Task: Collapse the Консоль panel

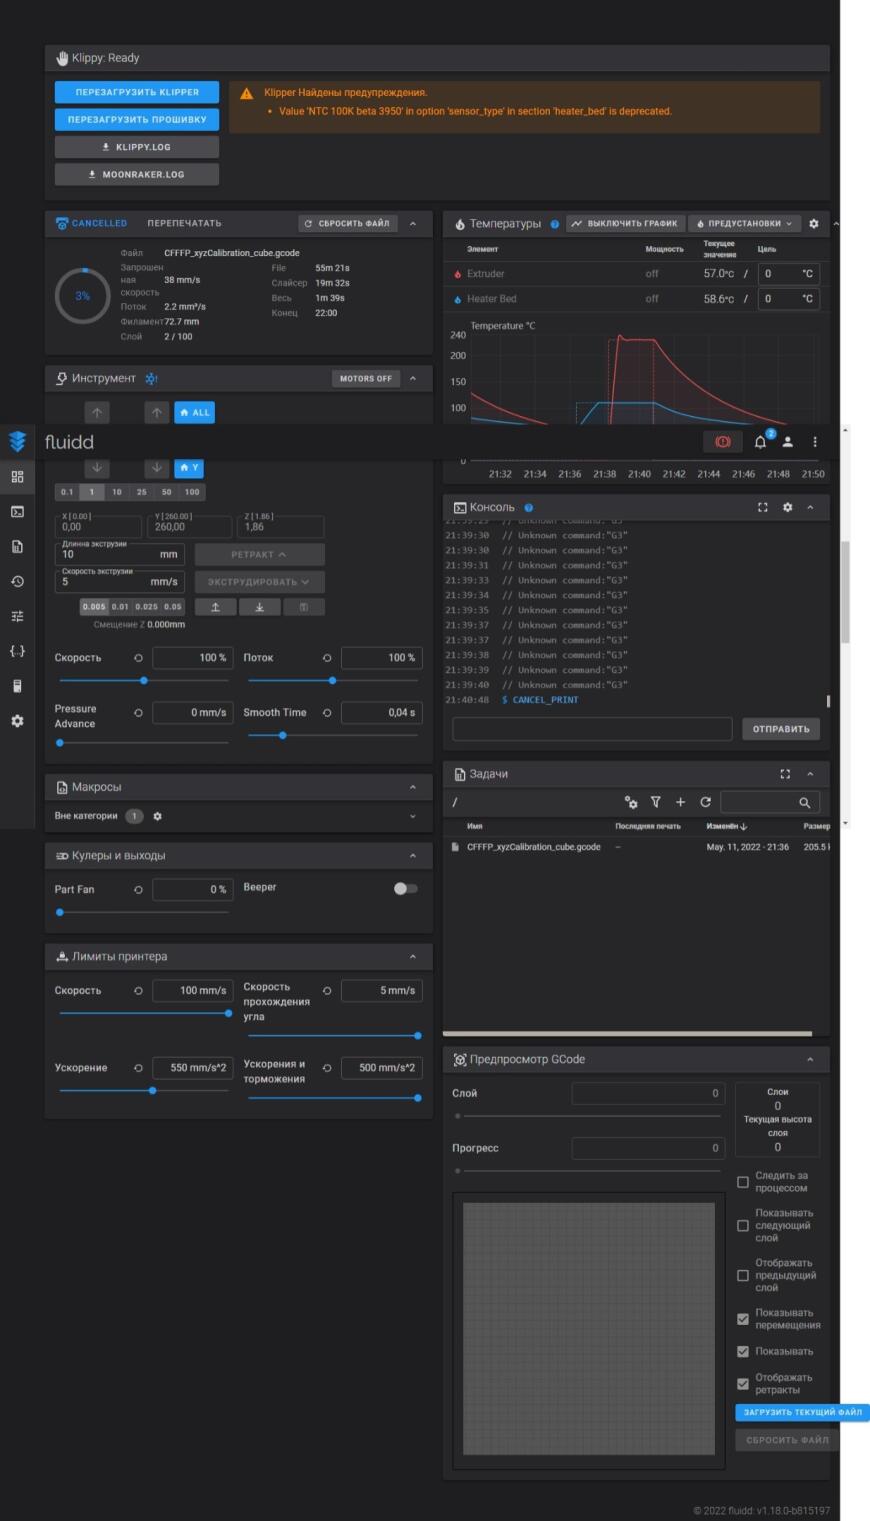Action: pos(810,507)
